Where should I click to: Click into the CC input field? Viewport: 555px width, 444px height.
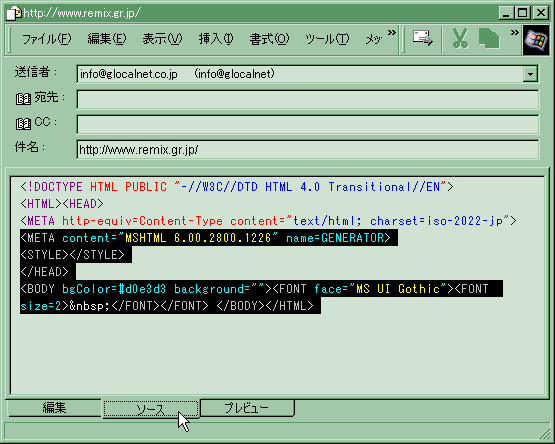click(x=308, y=124)
